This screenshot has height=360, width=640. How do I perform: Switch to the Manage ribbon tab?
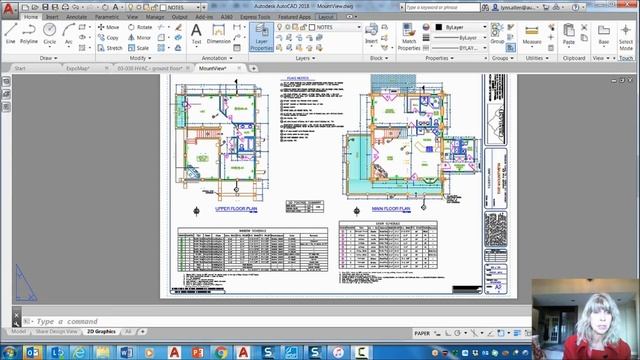(x=155, y=17)
